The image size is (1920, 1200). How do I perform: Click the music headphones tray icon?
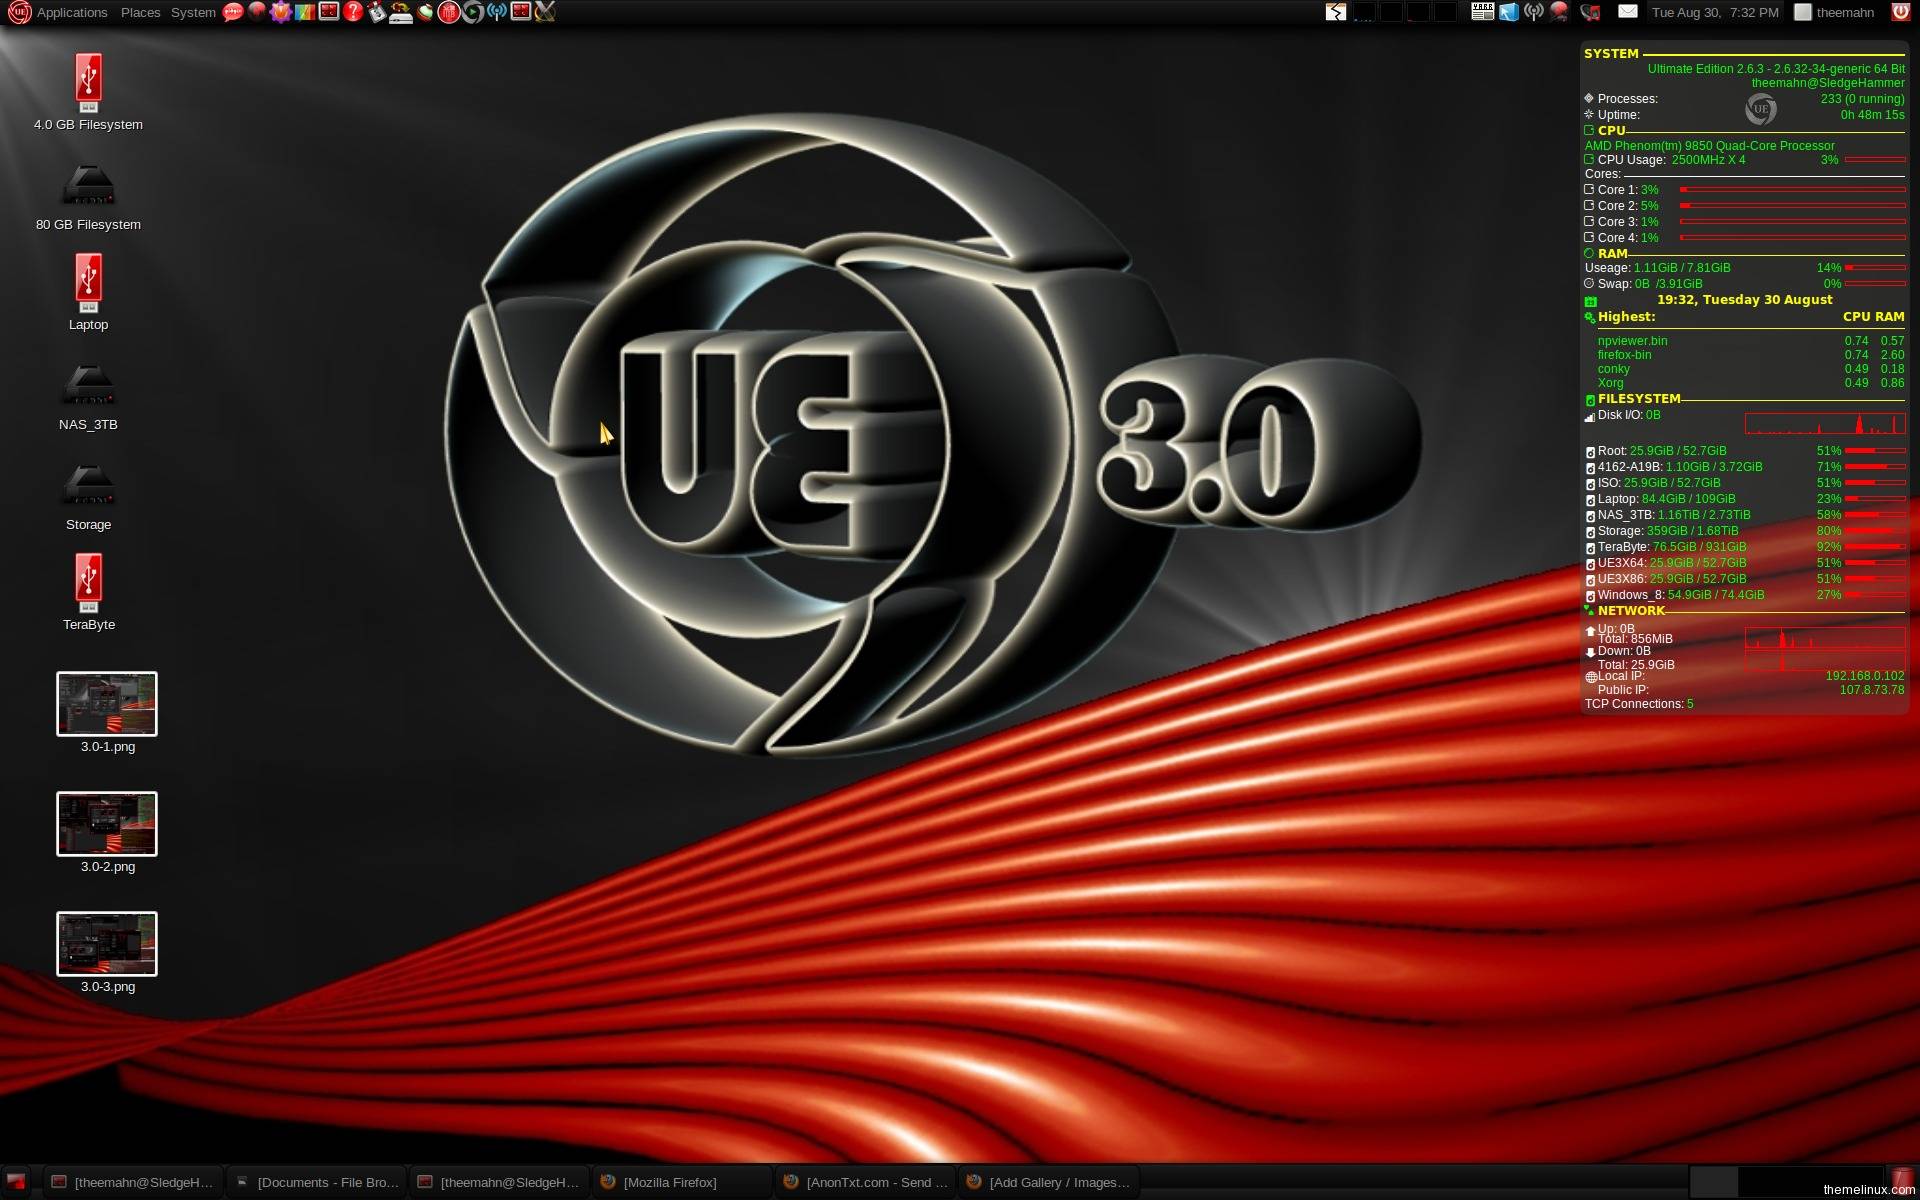tap(1590, 12)
